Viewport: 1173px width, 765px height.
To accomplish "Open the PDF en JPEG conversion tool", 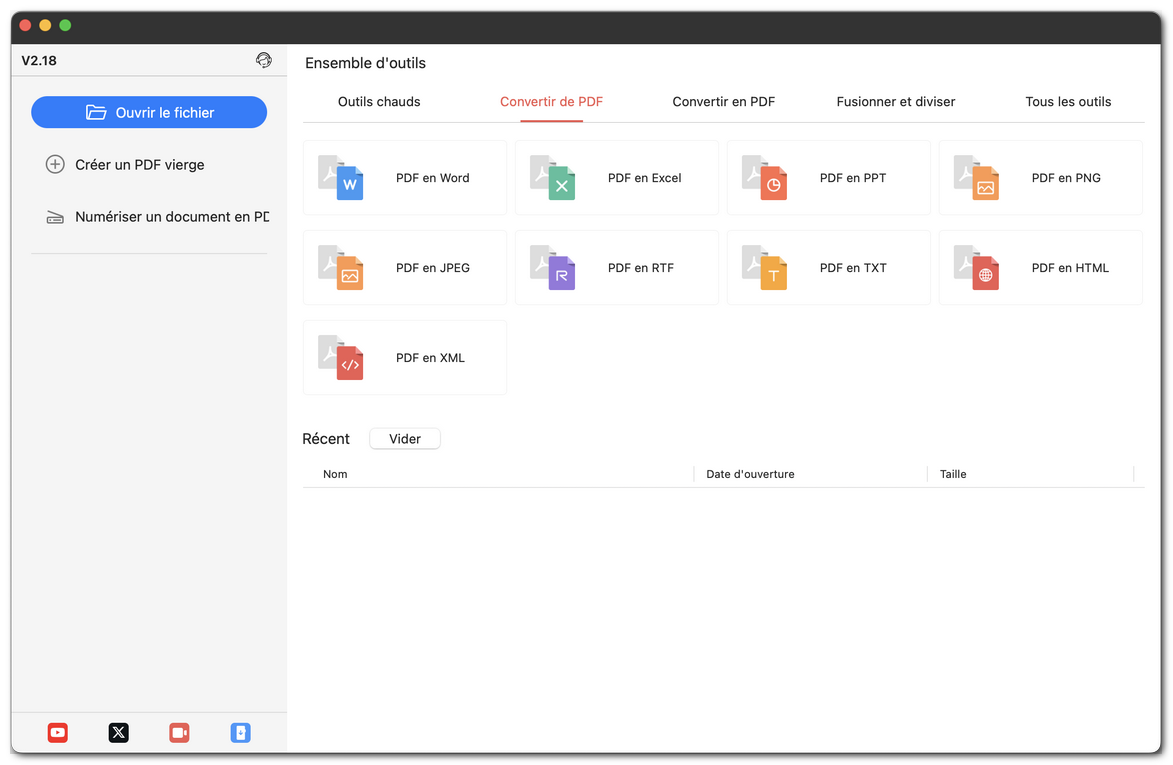I will click(404, 267).
